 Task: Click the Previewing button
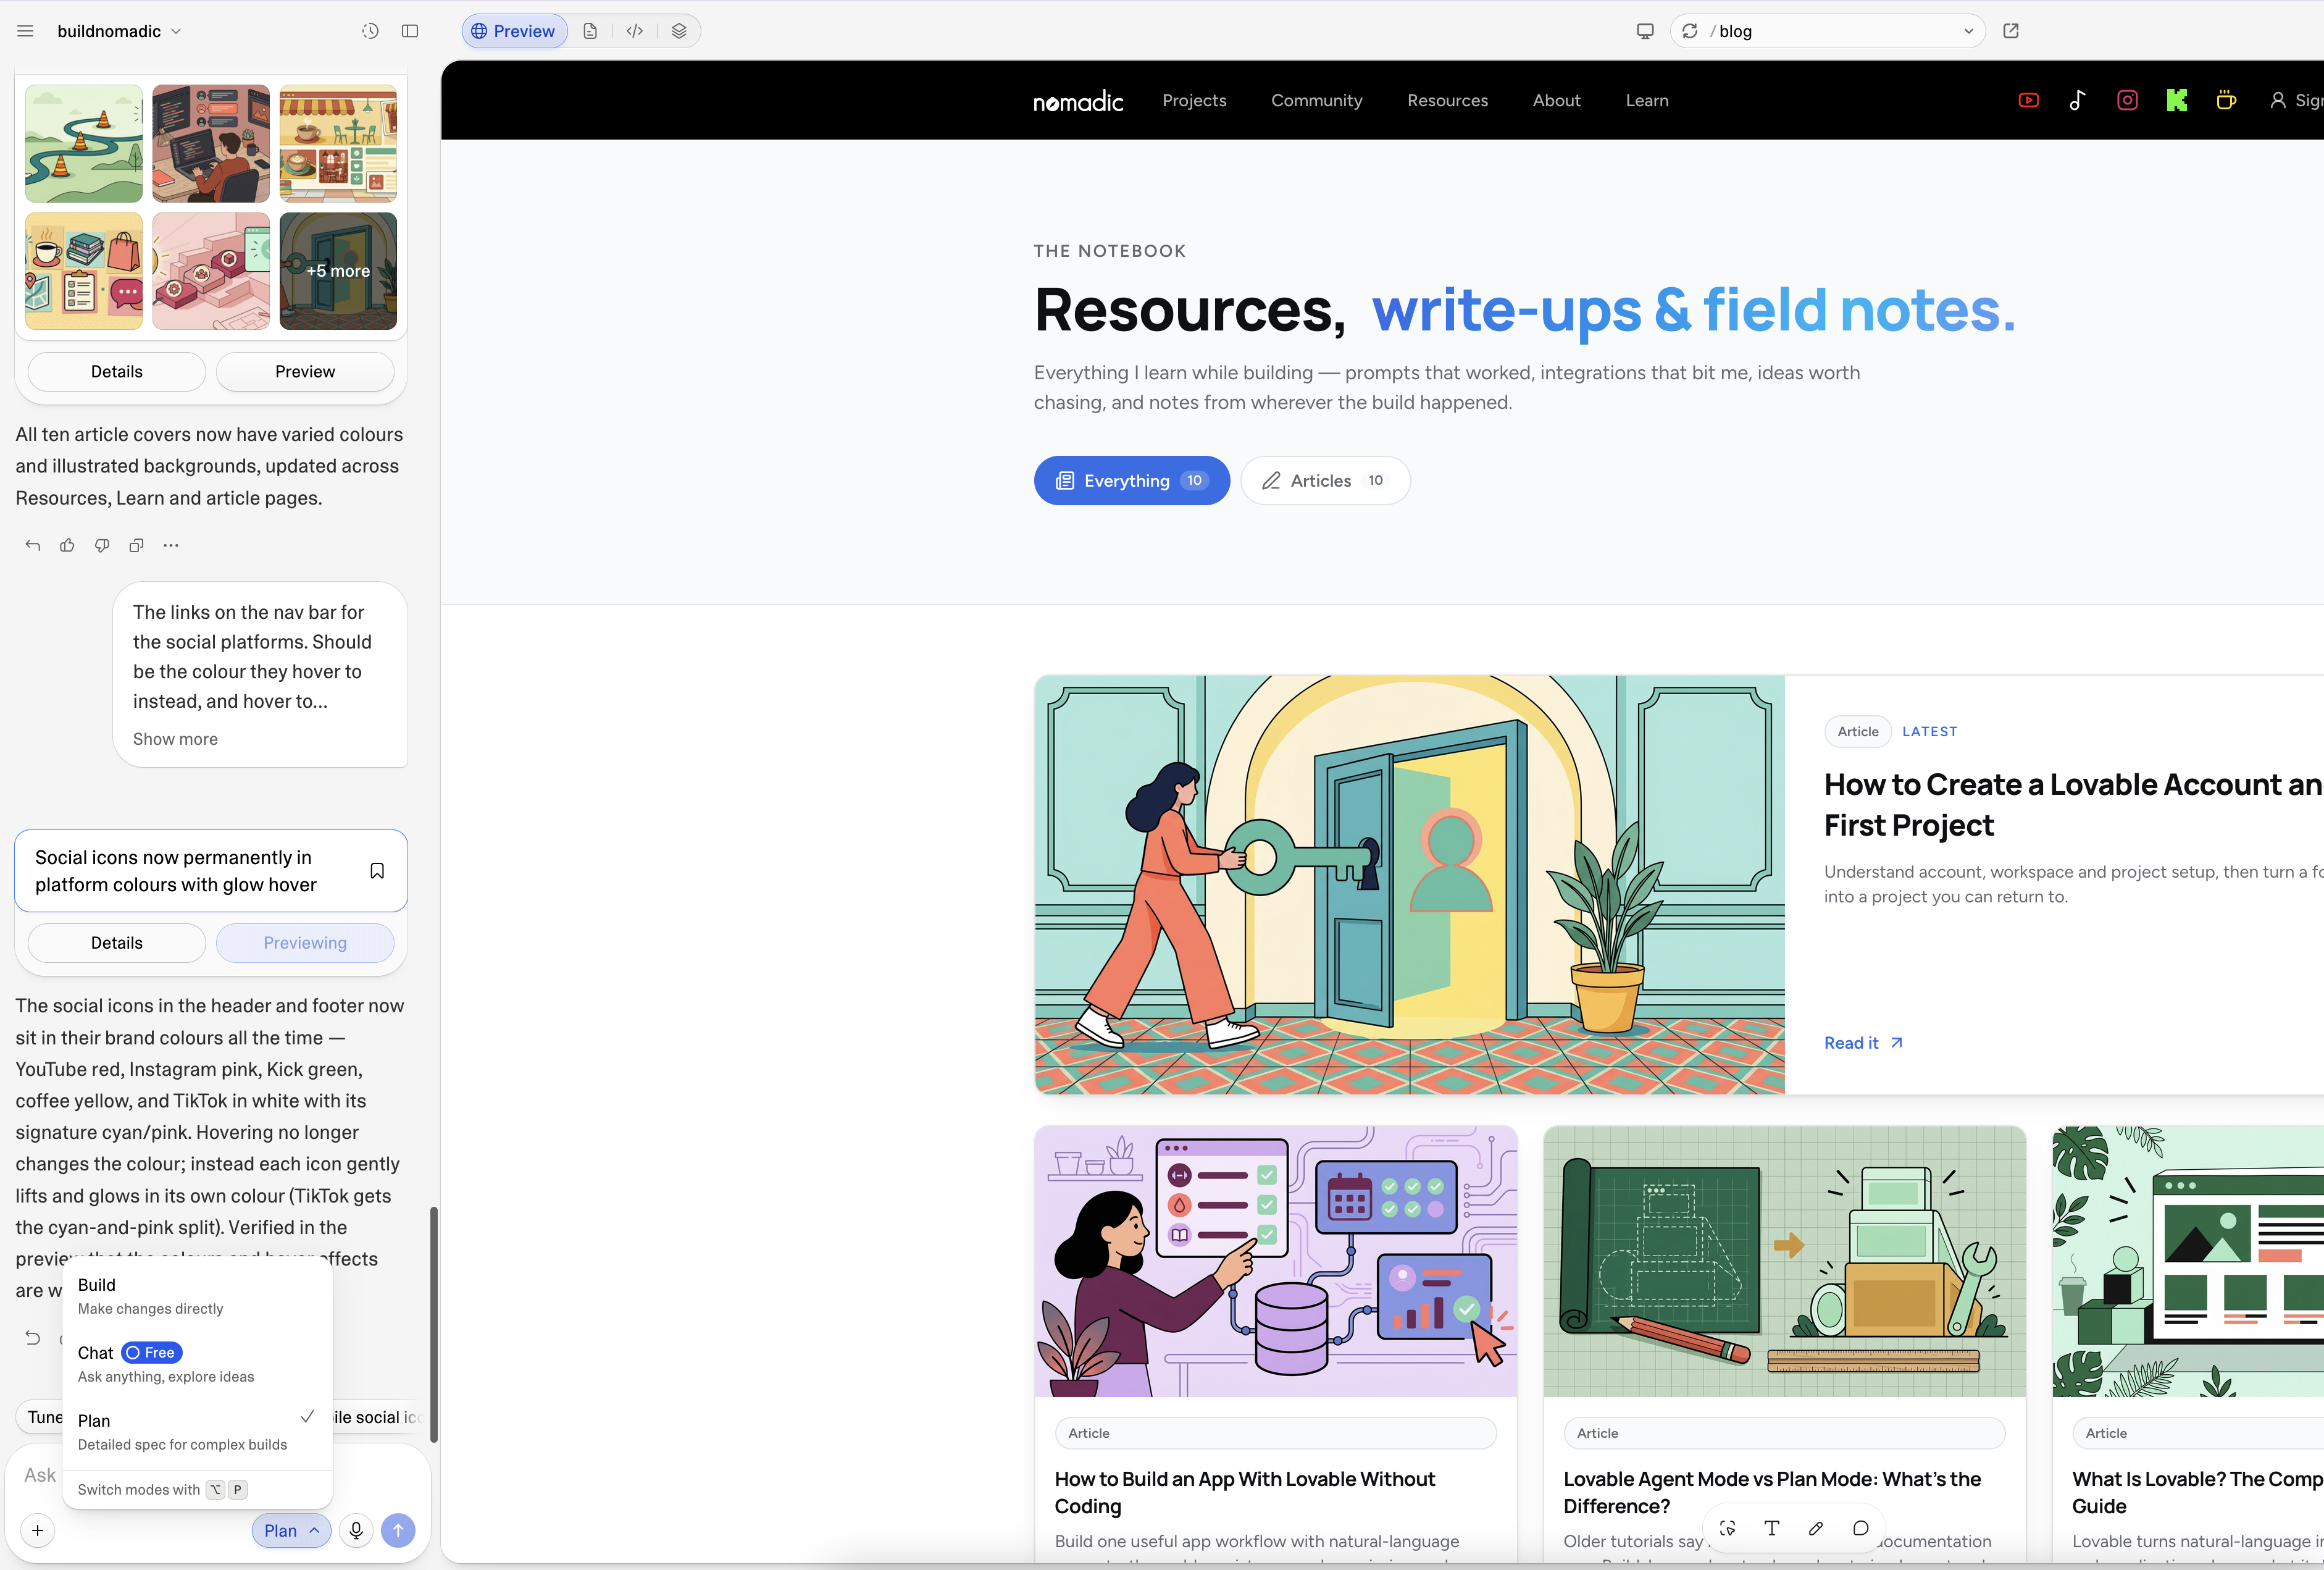pyautogui.click(x=305, y=943)
